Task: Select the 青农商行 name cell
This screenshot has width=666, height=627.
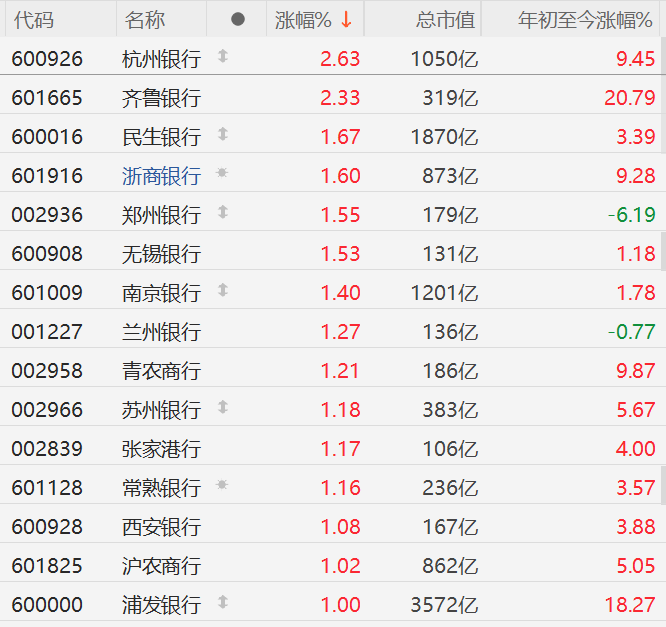Action: coord(161,371)
